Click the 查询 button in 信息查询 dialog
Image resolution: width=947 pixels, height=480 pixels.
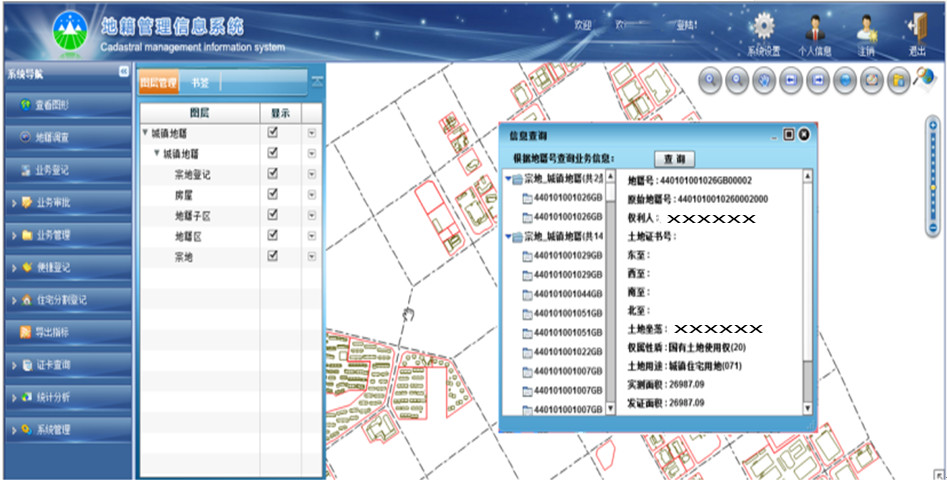point(675,159)
